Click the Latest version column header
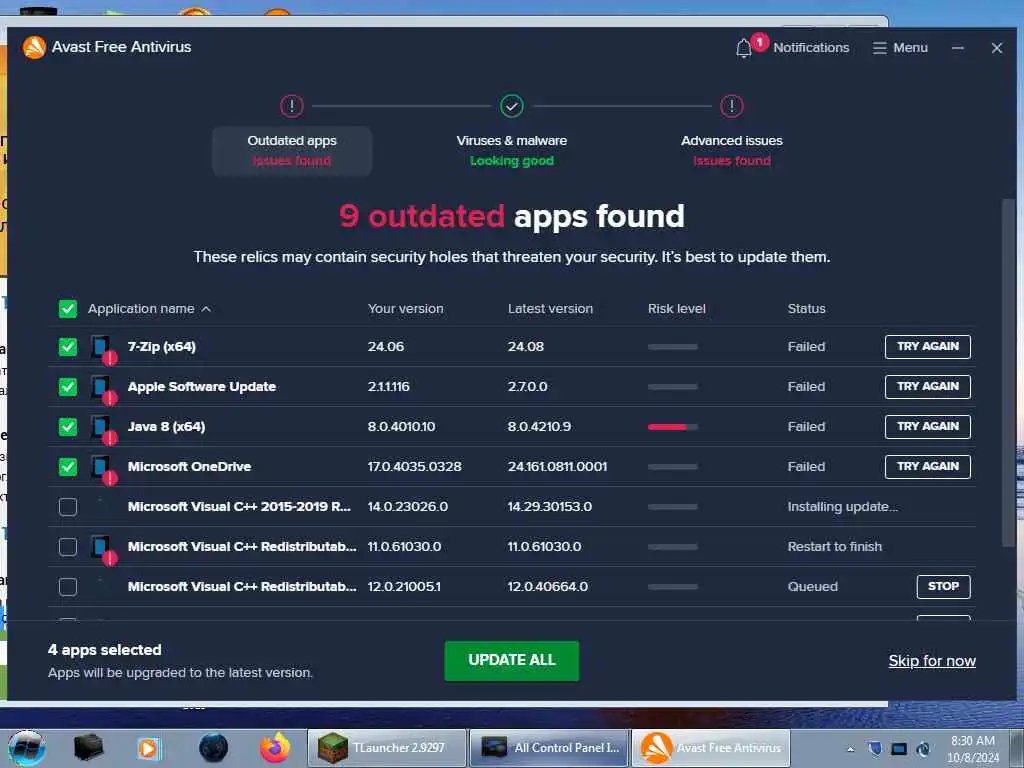Viewport: 1024px width, 768px height. click(x=550, y=308)
